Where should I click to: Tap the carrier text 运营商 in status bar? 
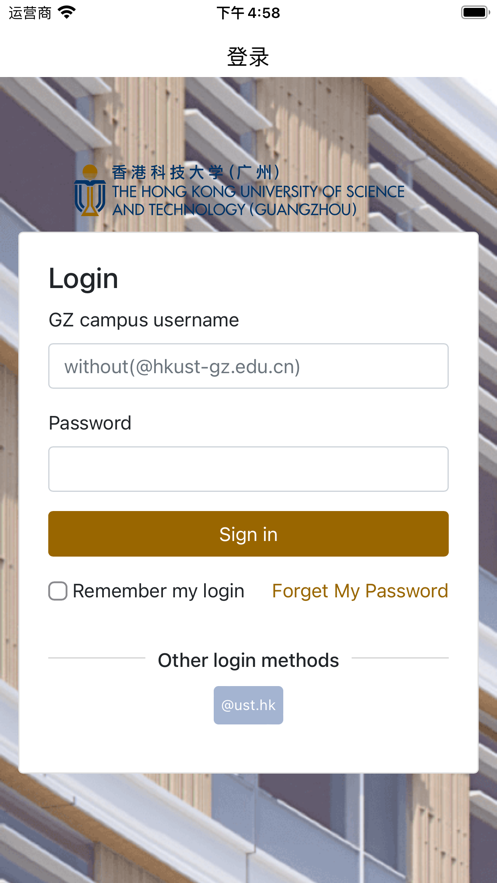30,12
